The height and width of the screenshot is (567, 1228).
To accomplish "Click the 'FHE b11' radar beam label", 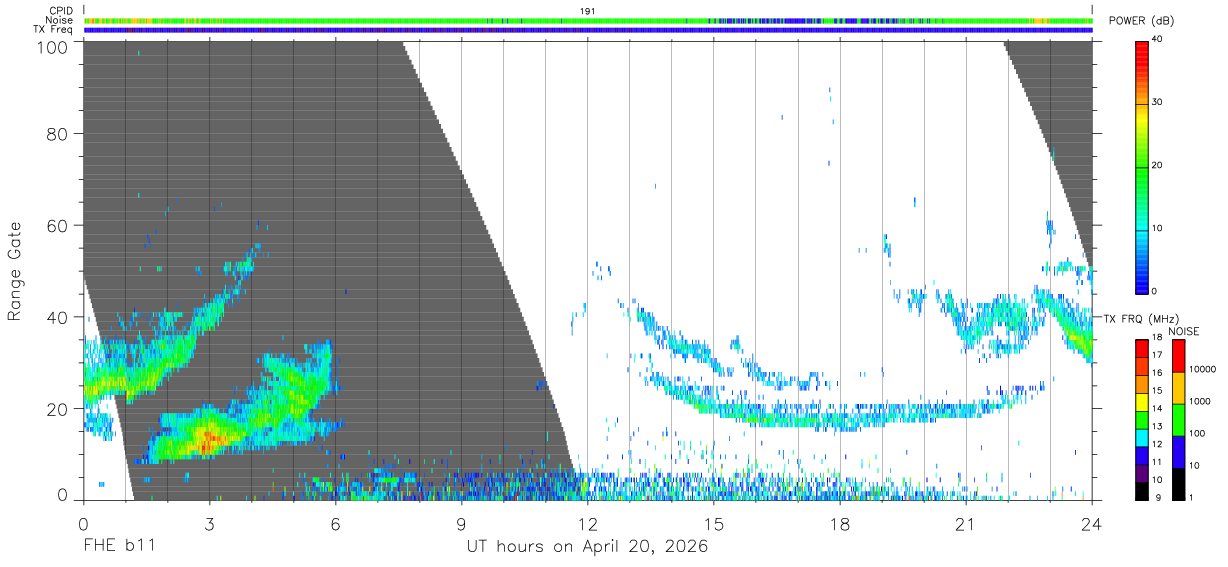I will [x=118, y=547].
